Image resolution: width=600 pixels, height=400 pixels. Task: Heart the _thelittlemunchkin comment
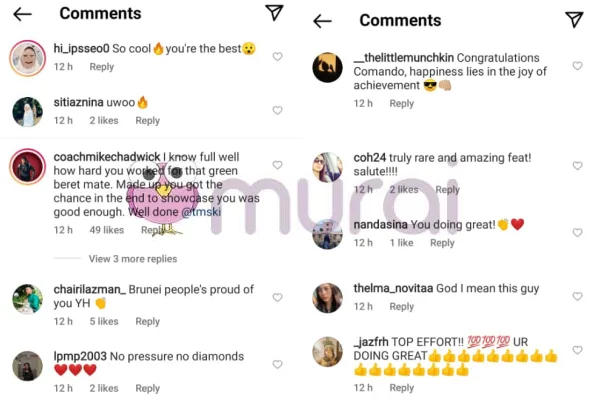click(x=577, y=66)
